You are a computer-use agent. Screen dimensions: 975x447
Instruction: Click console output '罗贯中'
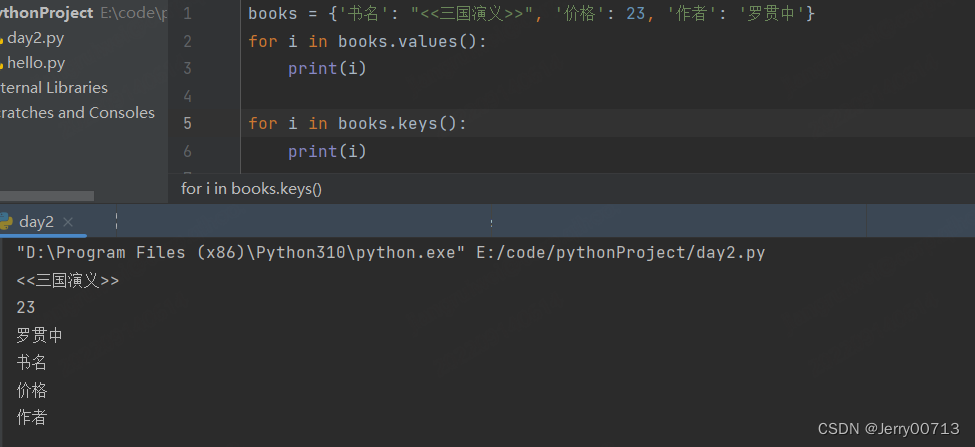[x=39, y=336]
